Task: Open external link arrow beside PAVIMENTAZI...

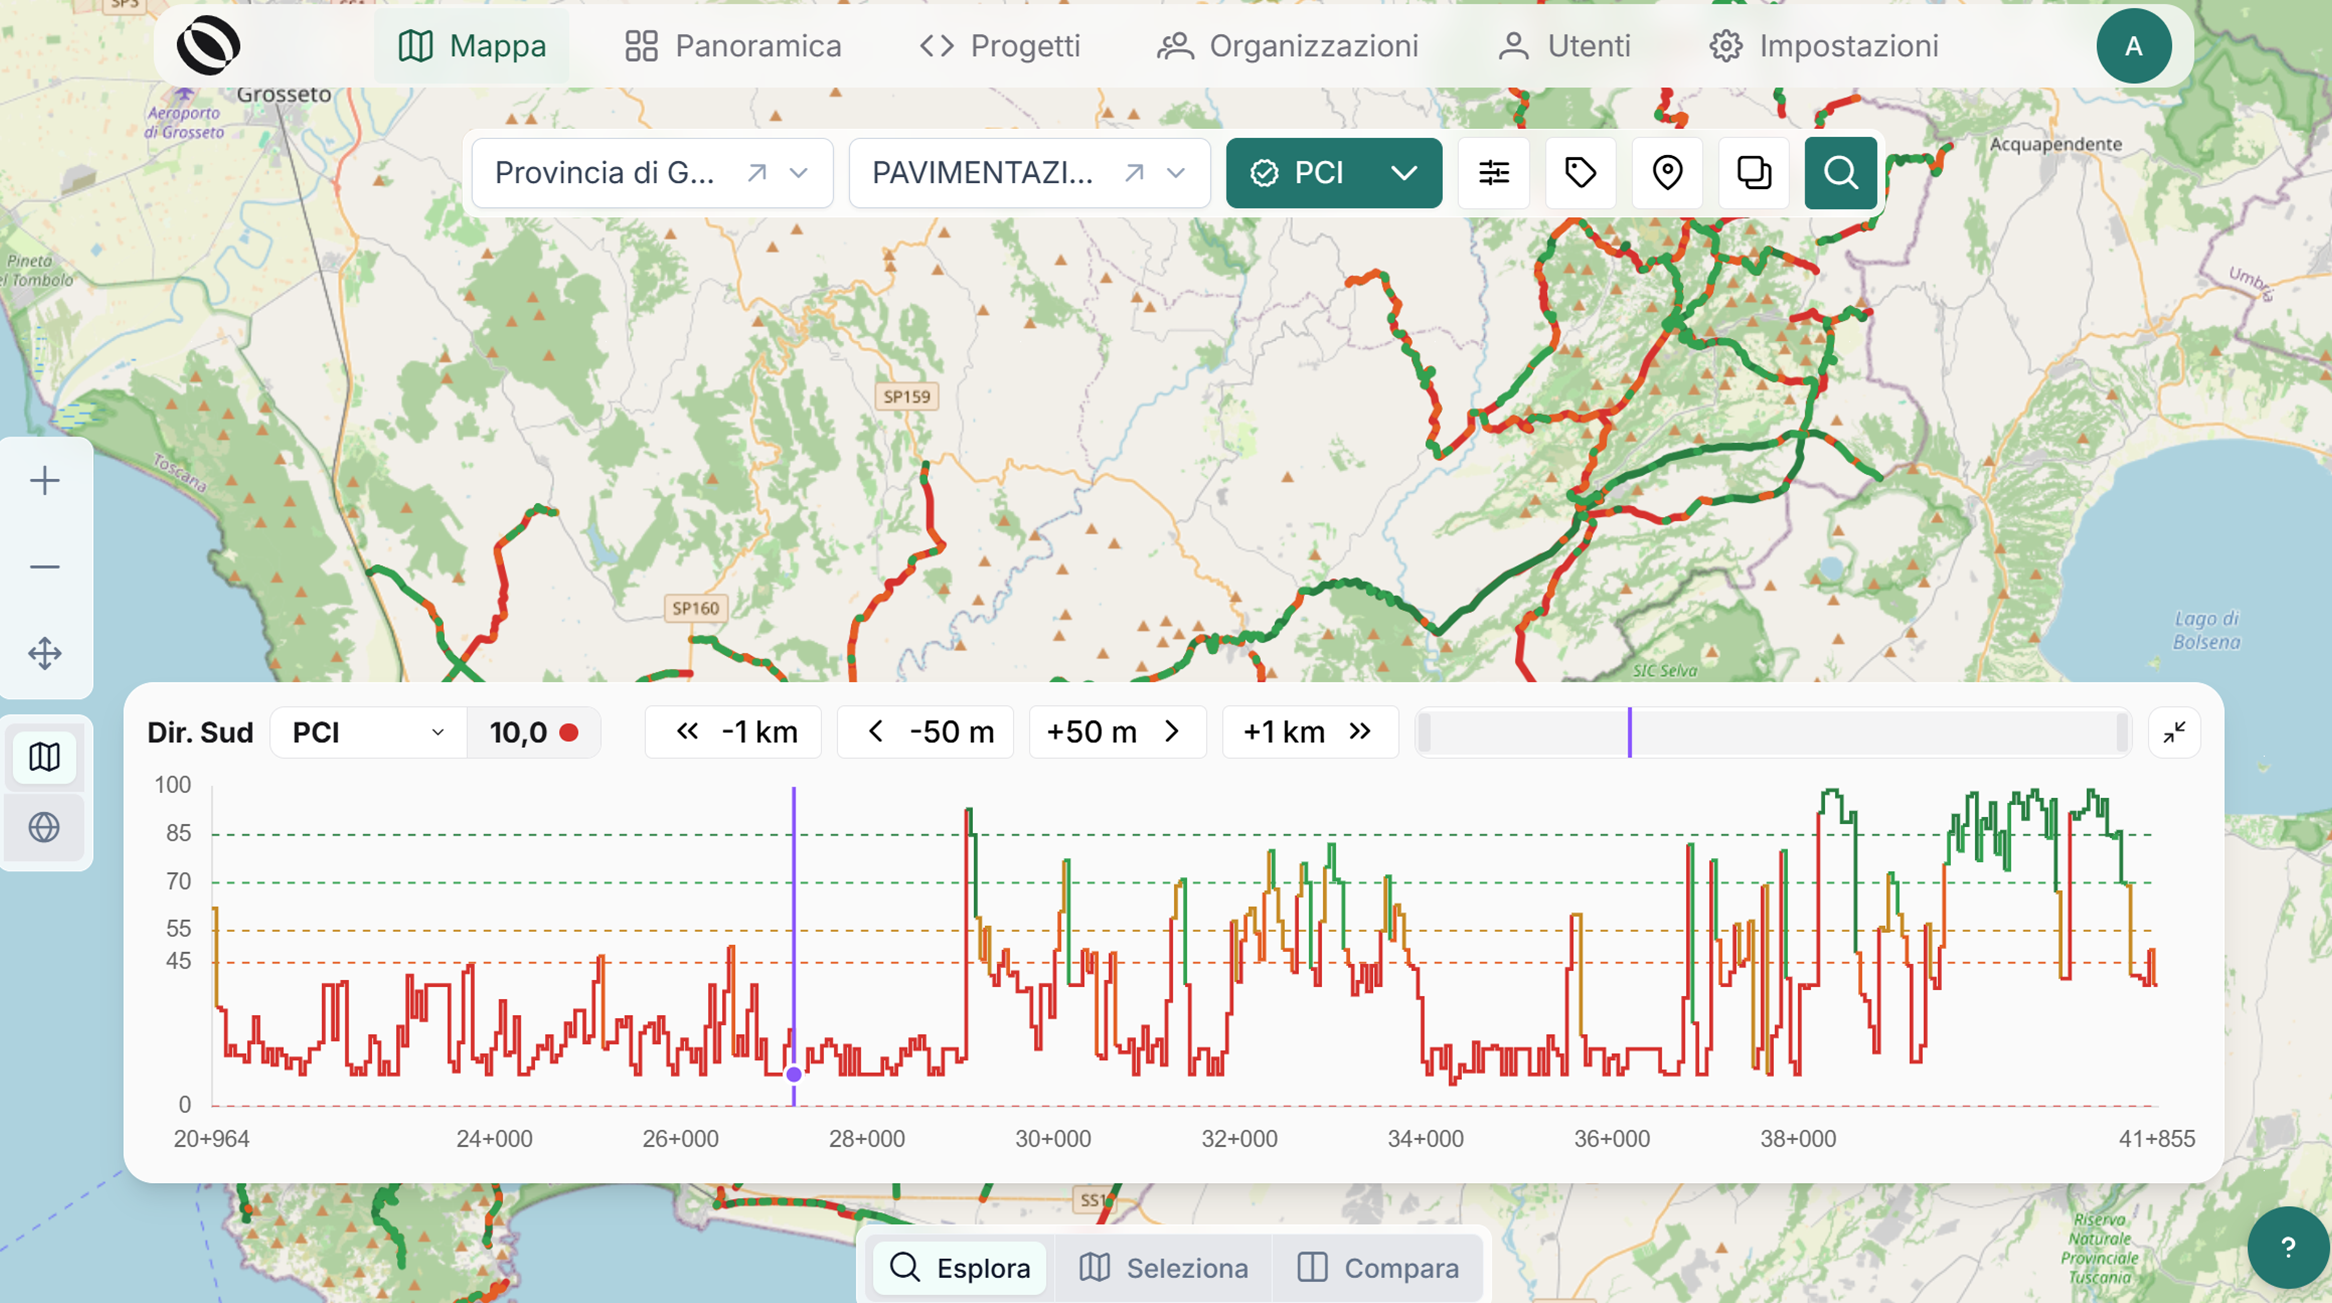Action: pyautogui.click(x=1134, y=173)
